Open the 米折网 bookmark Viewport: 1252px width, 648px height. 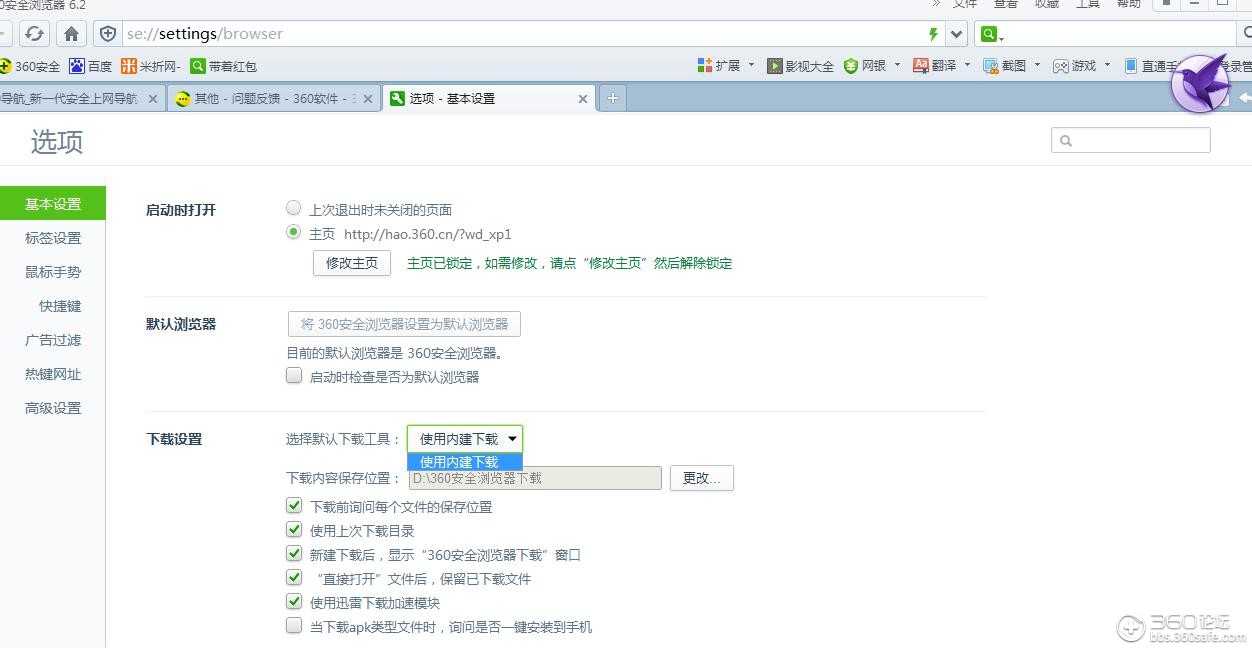click(151, 66)
